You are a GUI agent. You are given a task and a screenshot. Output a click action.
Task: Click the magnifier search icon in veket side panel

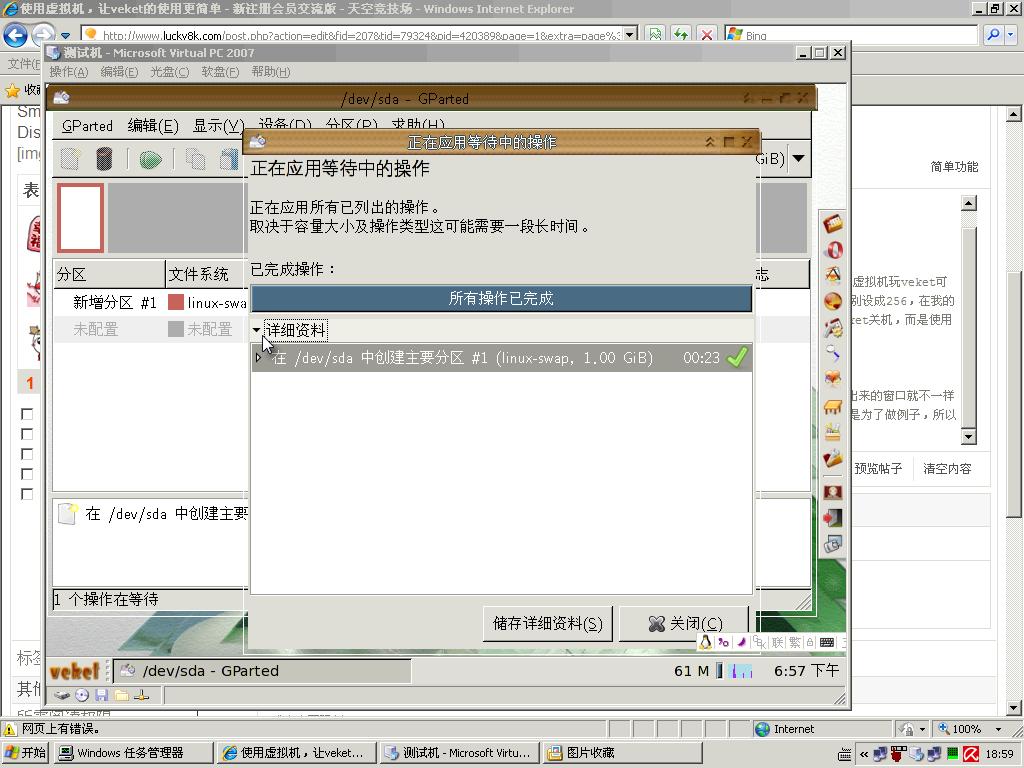[833, 353]
